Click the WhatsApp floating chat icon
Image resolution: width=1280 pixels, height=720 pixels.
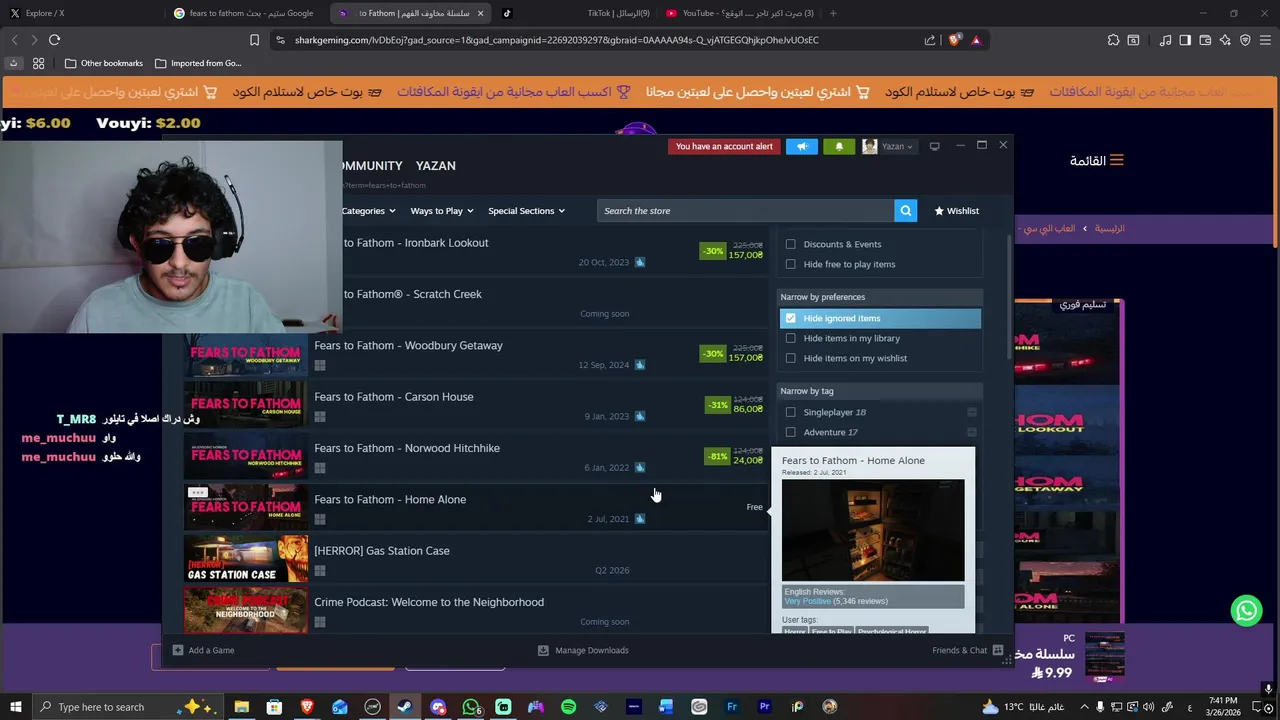[x=1246, y=610]
